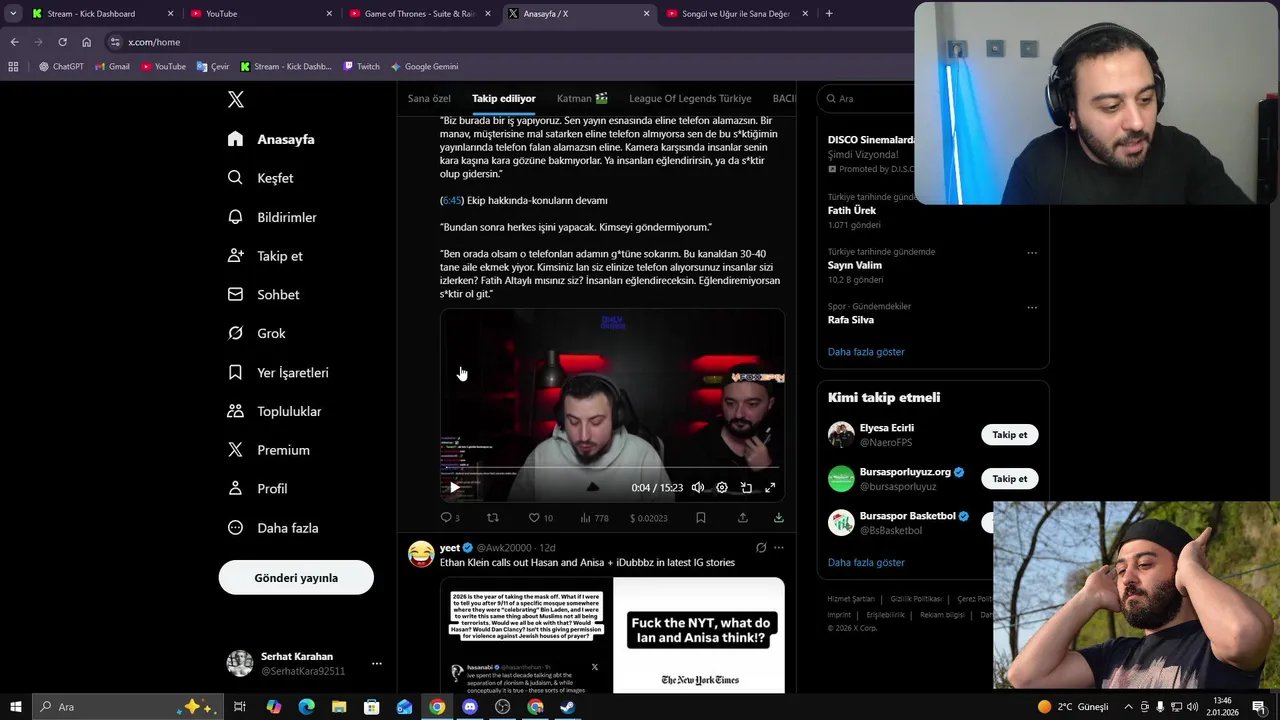Open Keşfet search page
Image resolution: width=1280 pixels, height=720 pixels.
click(260, 178)
